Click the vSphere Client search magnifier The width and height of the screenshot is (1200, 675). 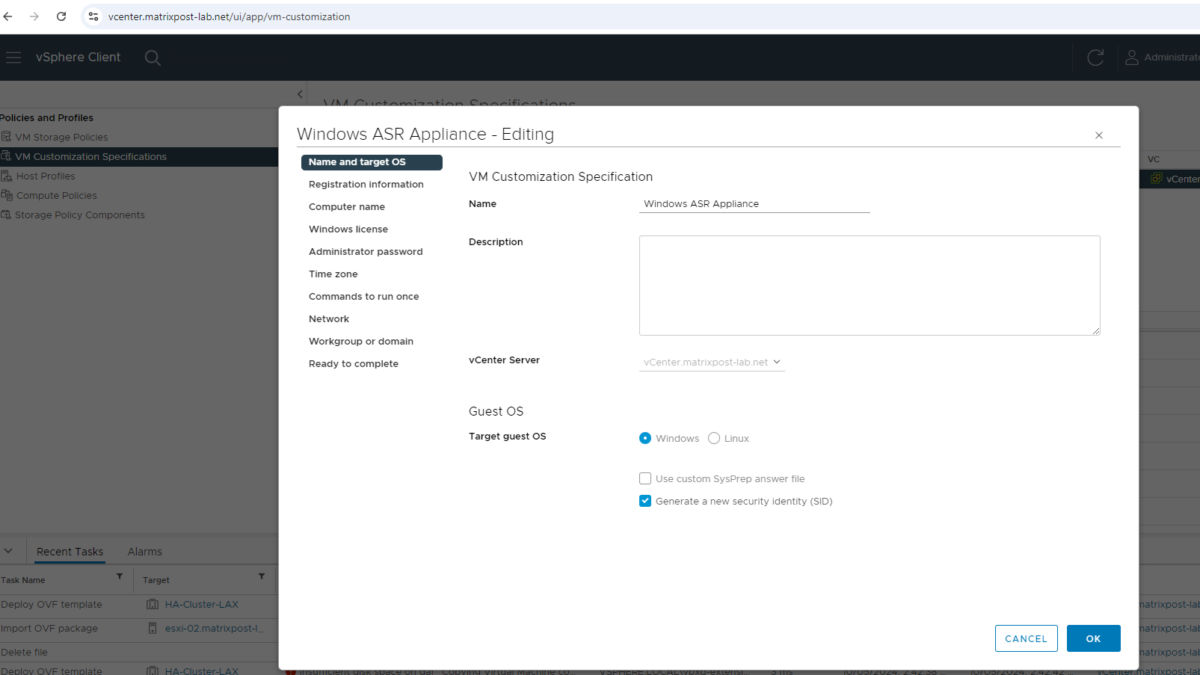tap(152, 57)
